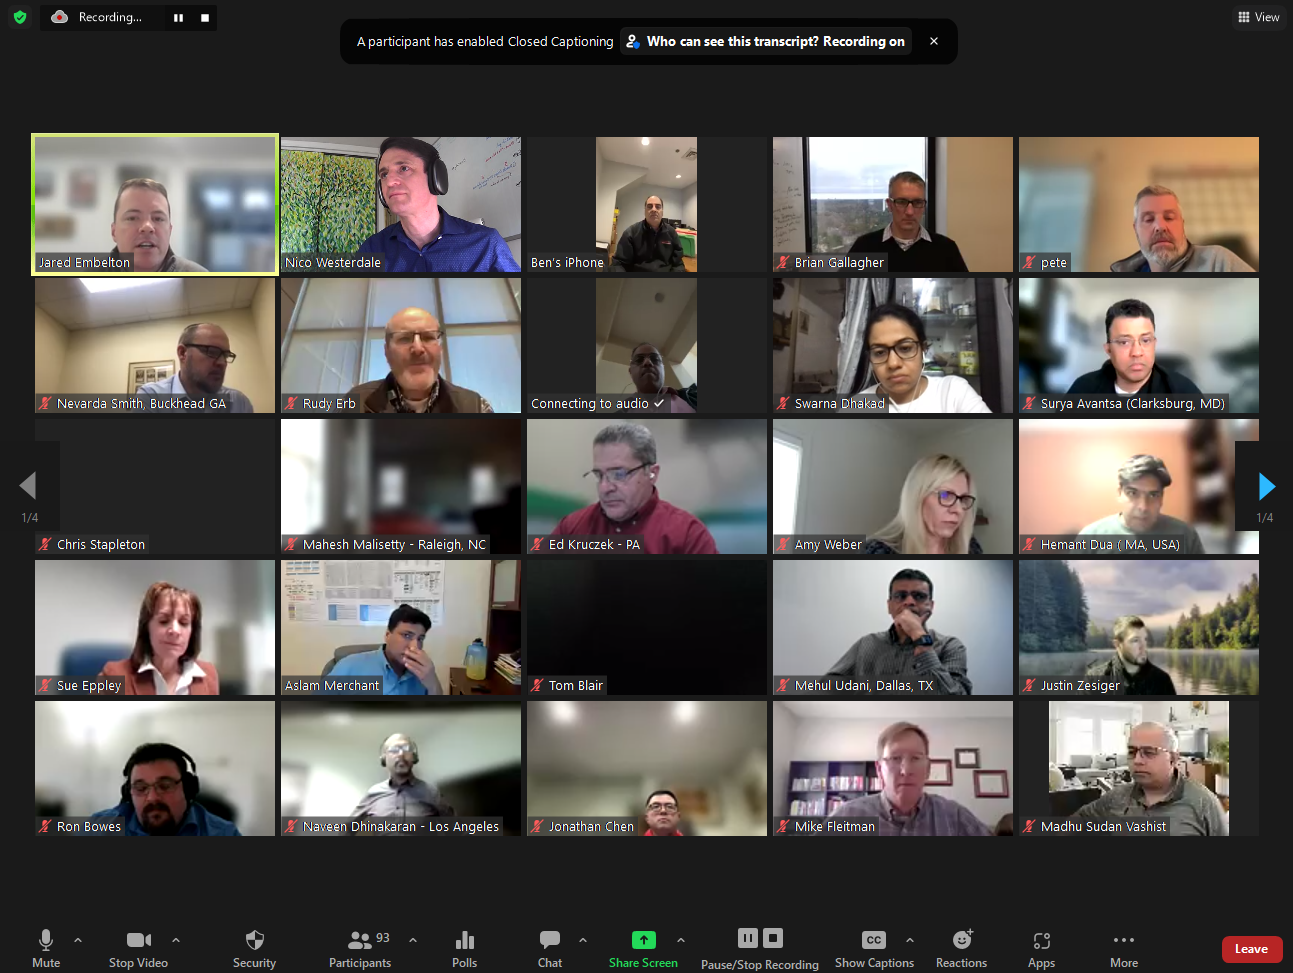Pause recording in the top-left indicator
This screenshot has height=973, width=1293.
(x=178, y=18)
